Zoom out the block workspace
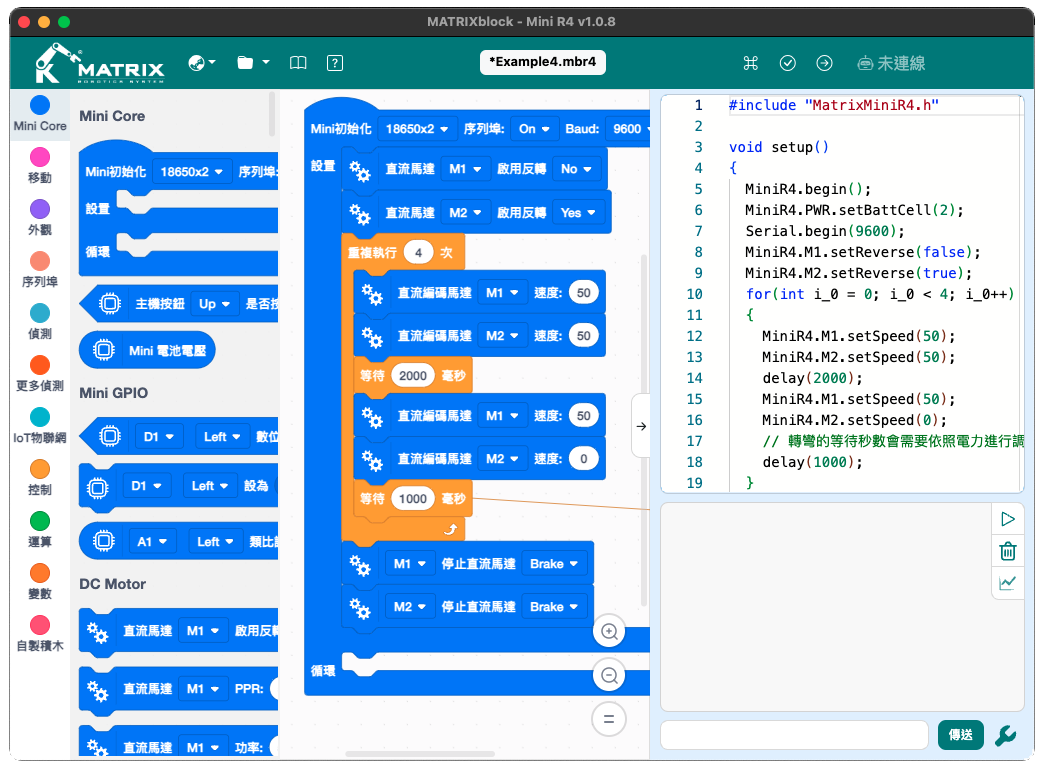The width and height of the screenshot is (1046, 772). [x=609, y=675]
